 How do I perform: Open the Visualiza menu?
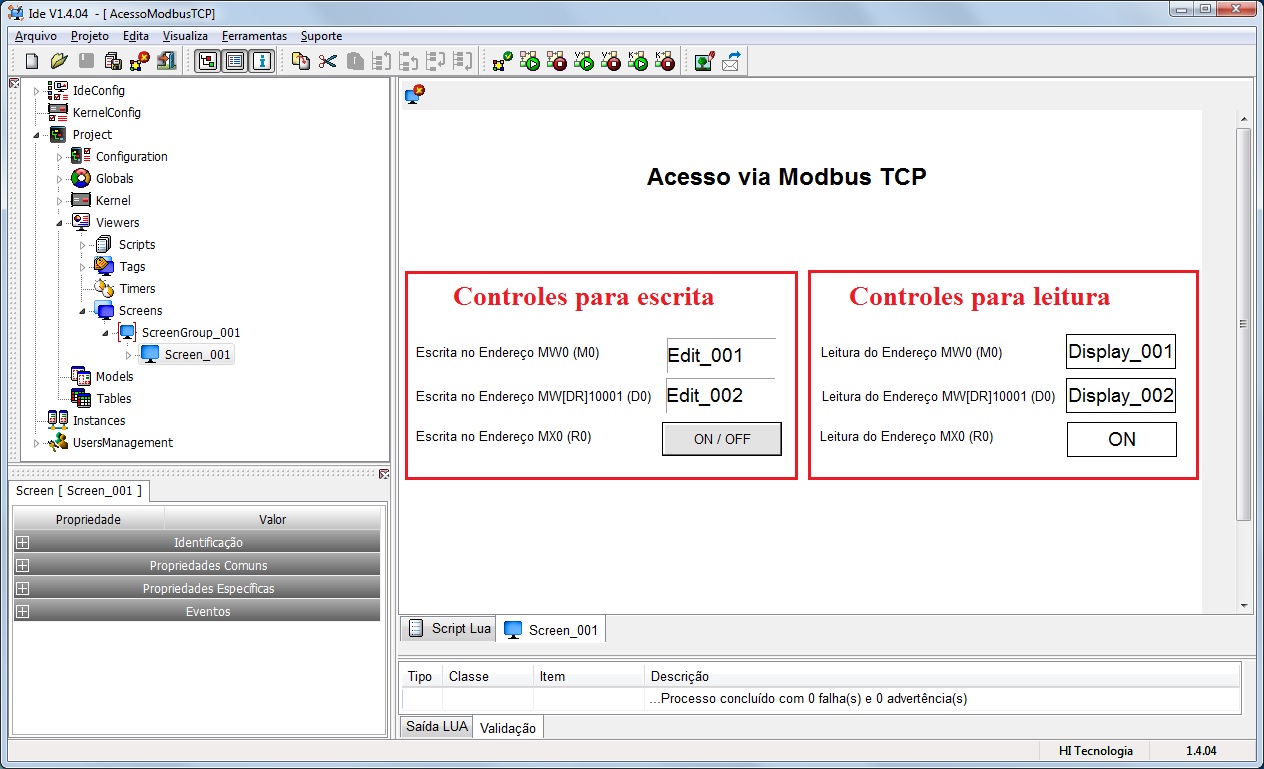(185, 36)
